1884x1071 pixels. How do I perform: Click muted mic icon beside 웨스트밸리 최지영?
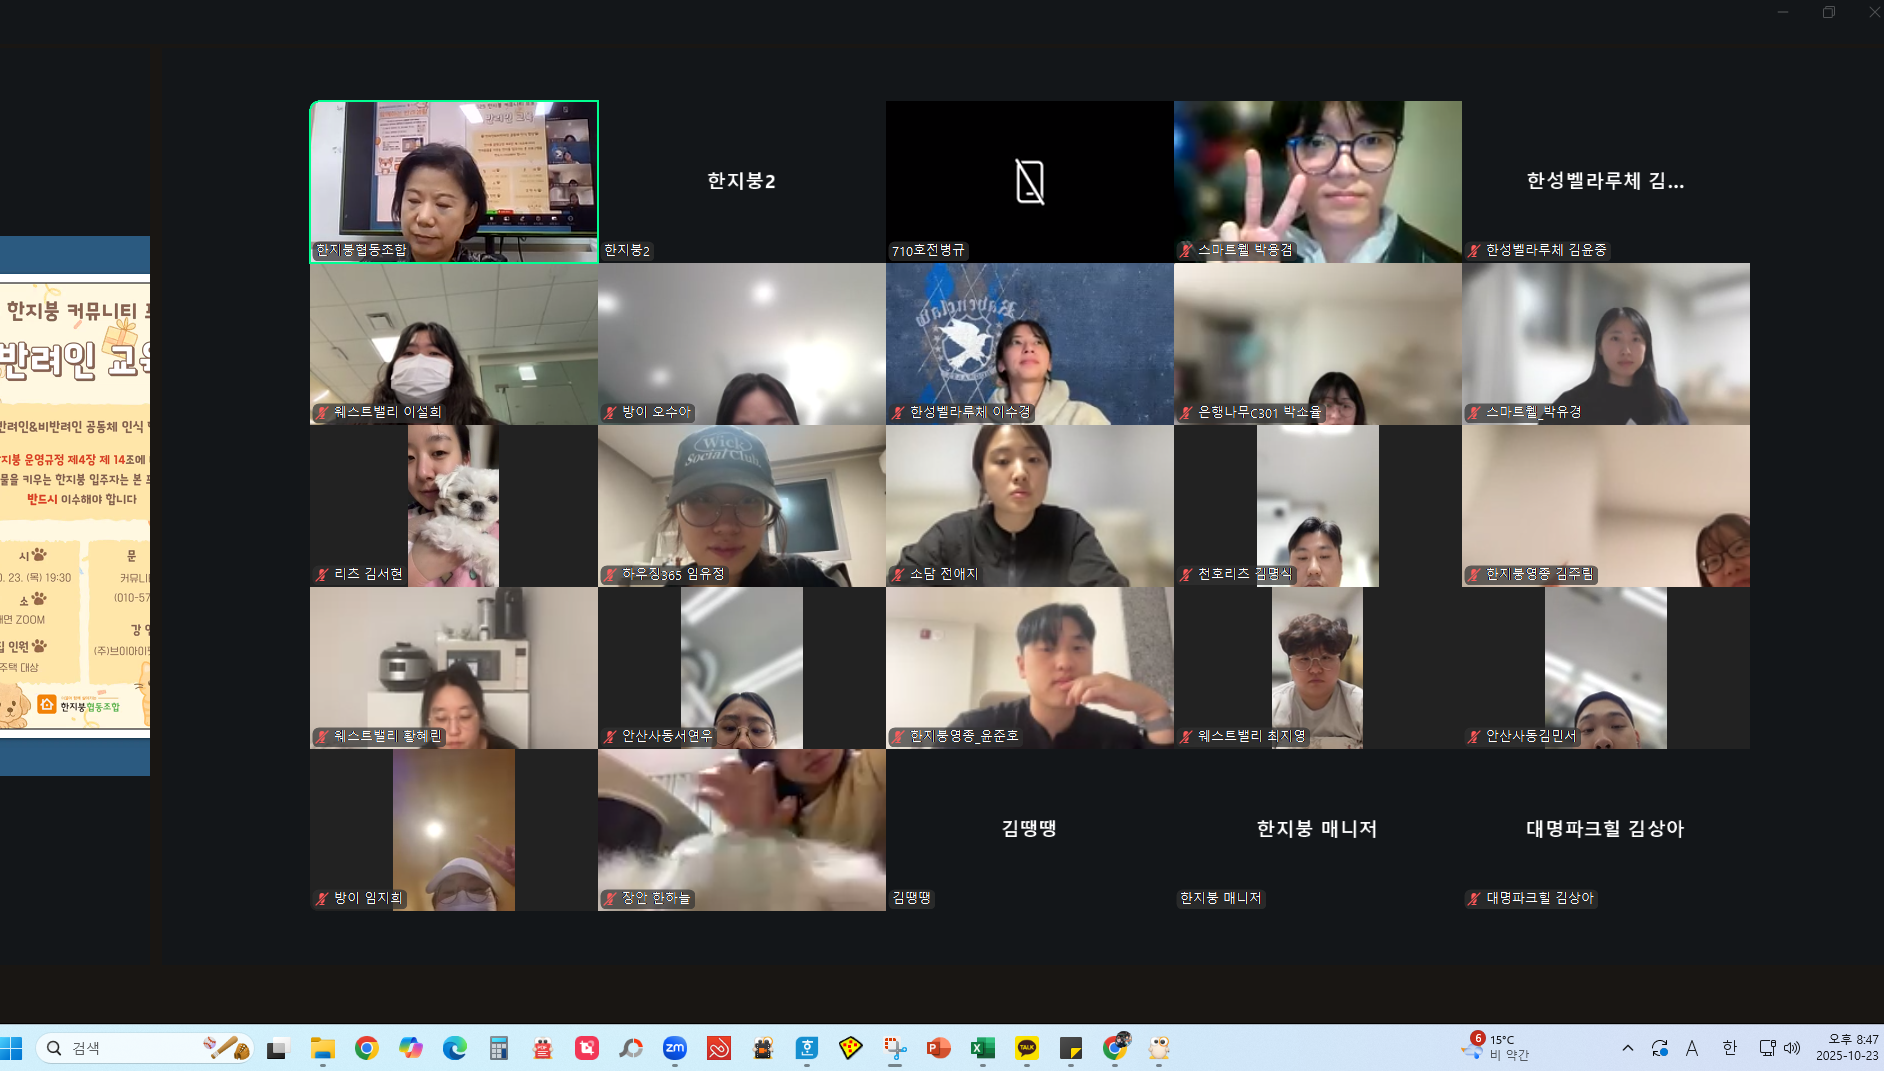point(1186,736)
